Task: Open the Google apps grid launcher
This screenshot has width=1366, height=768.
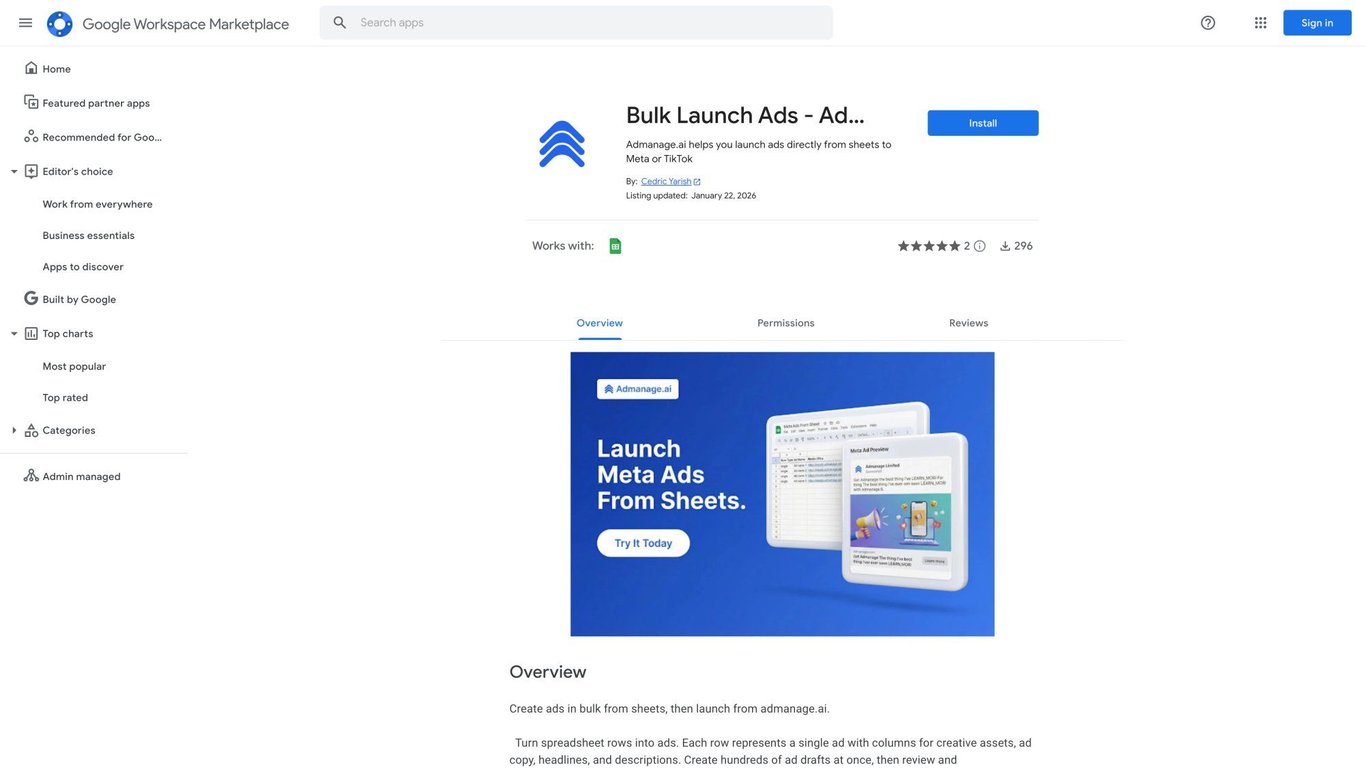Action: pos(1261,23)
